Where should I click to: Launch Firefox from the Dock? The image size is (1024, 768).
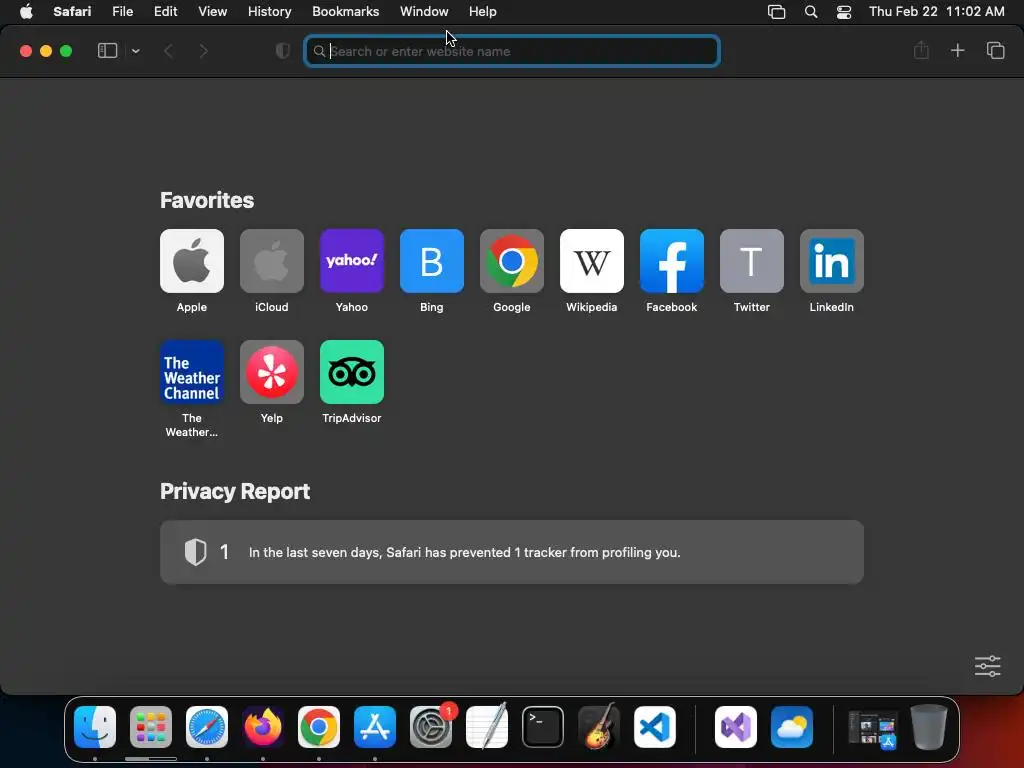click(263, 727)
